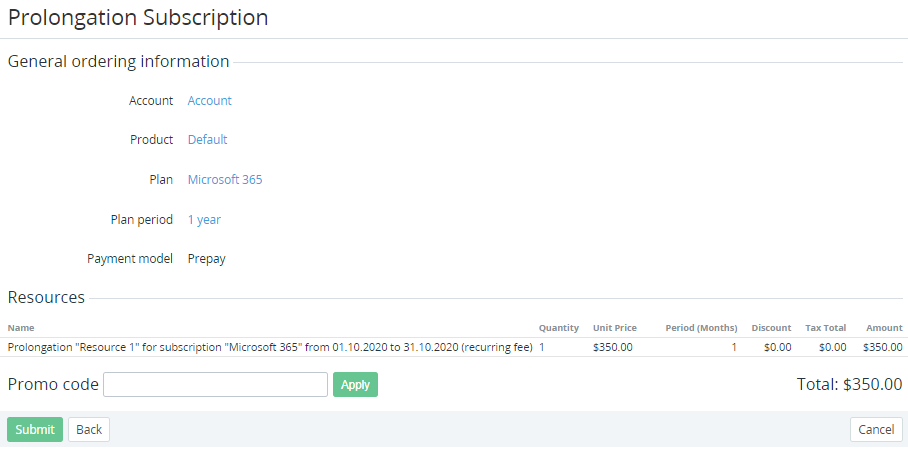Click the Amount column header
Viewport: 908px width, 454px height.
coord(884,328)
